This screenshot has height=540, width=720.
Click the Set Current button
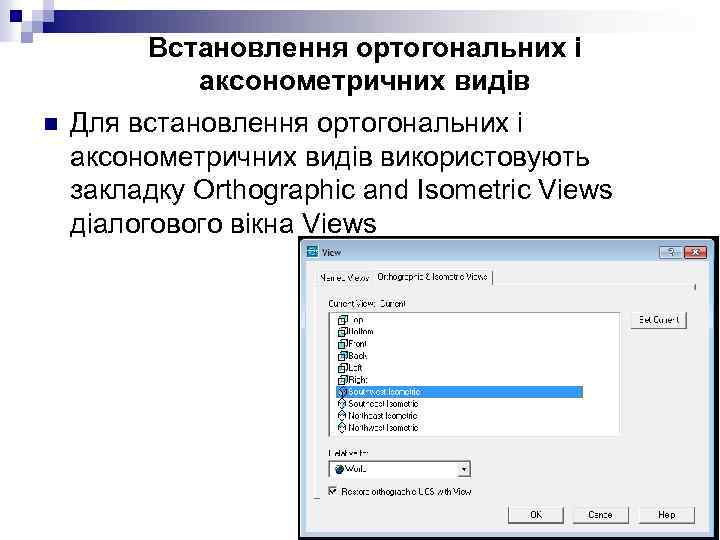point(658,320)
